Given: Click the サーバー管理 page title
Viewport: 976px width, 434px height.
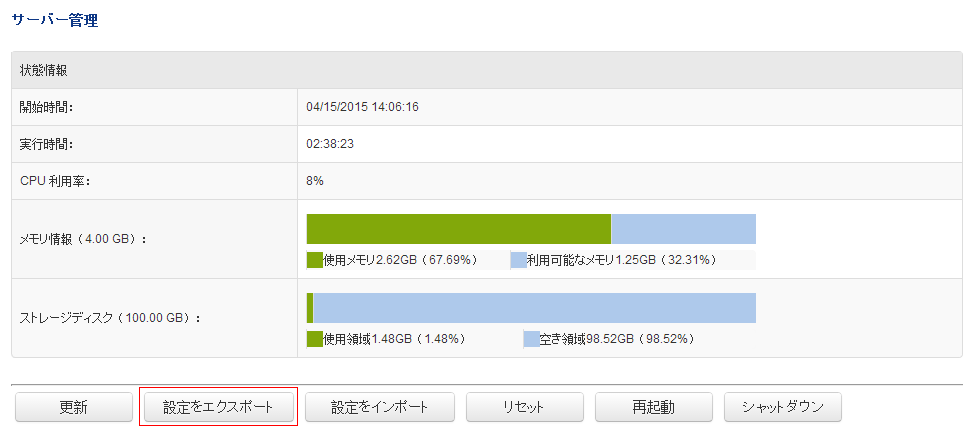Looking at the screenshot, I should click(x=54, y=20).
